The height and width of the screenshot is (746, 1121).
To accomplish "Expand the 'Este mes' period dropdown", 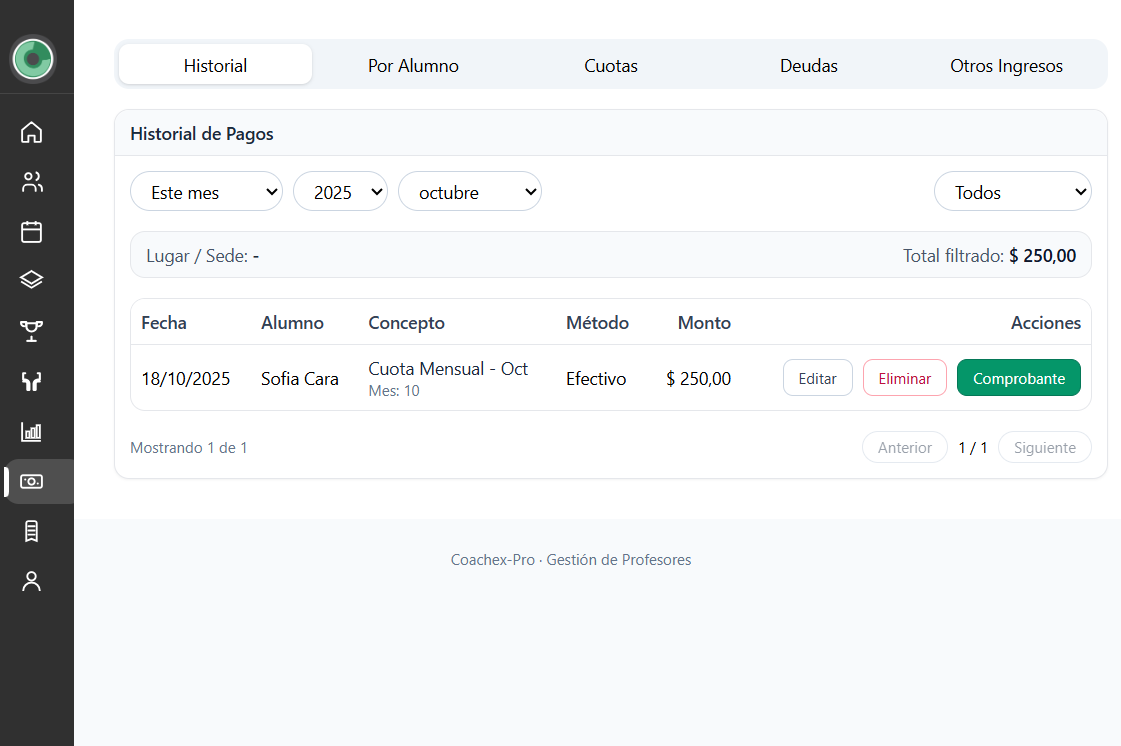I will click(x=206, y=192).
